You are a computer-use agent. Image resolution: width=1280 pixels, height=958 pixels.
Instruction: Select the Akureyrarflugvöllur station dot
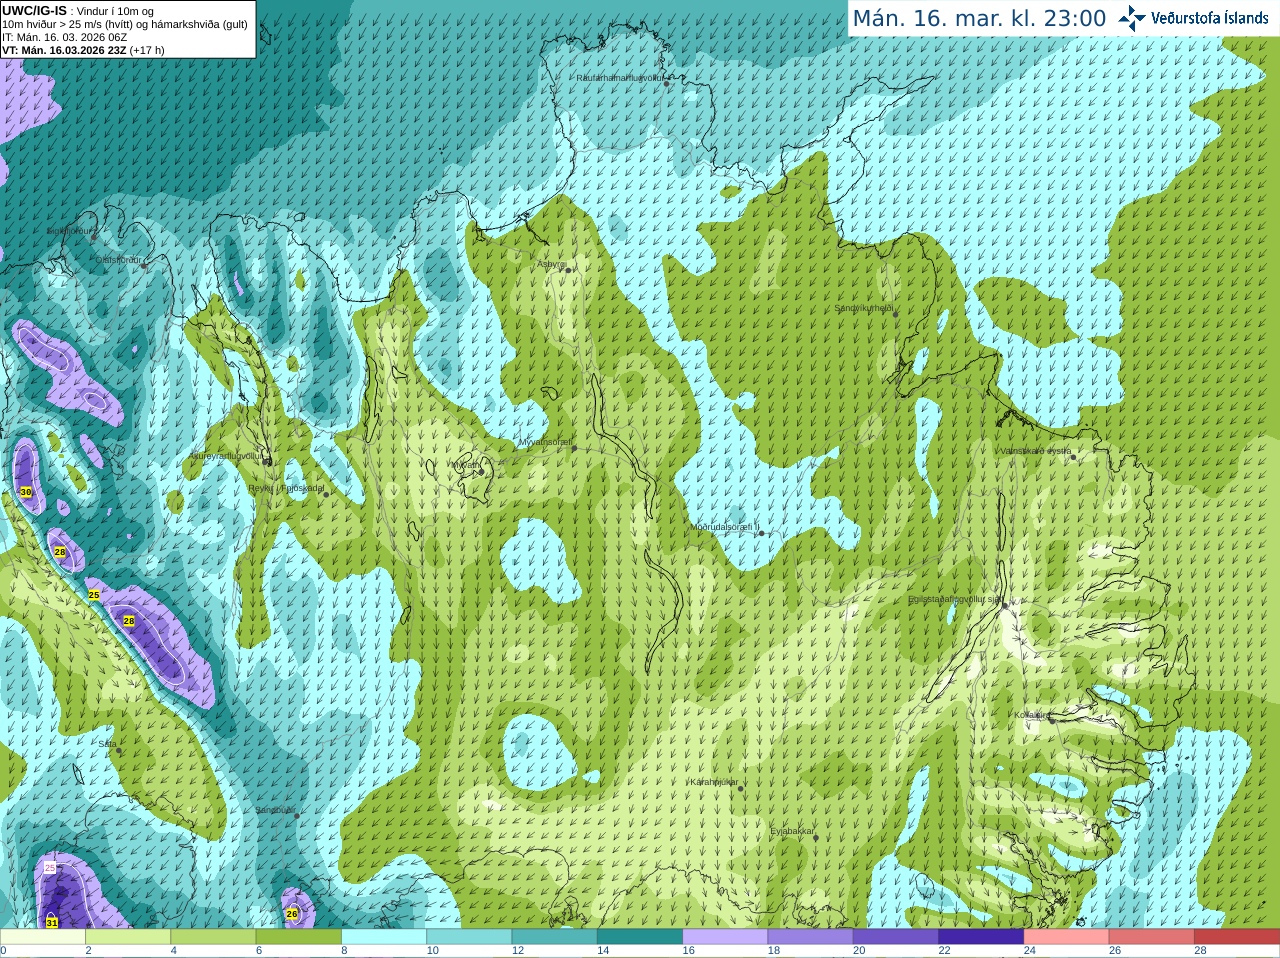(268, 461)
